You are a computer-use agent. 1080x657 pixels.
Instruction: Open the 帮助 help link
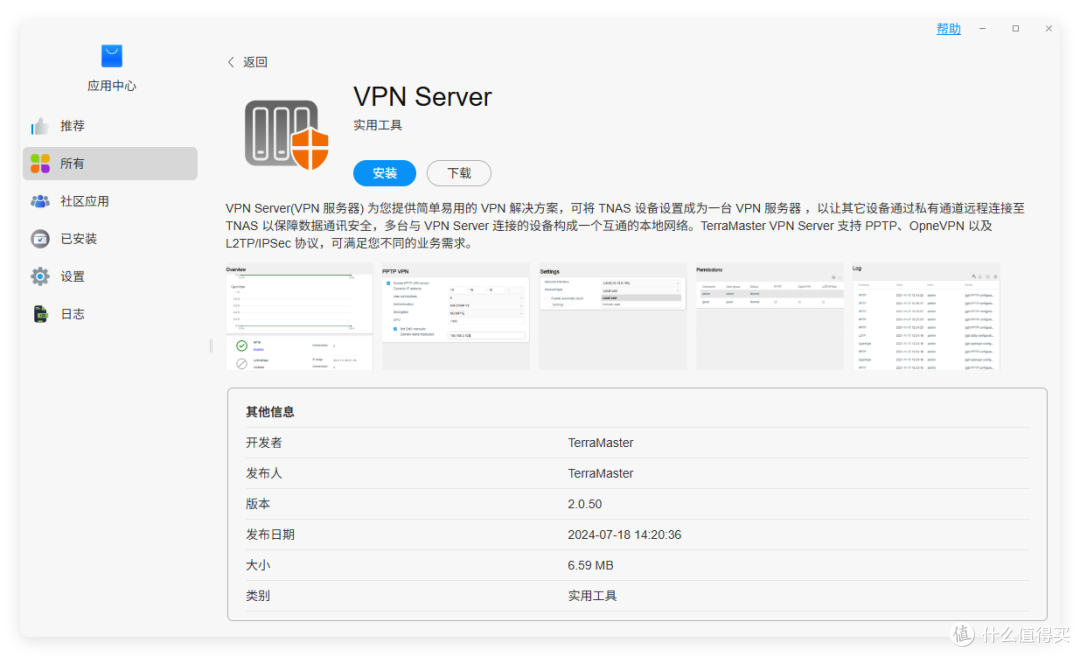pos(948,28)
